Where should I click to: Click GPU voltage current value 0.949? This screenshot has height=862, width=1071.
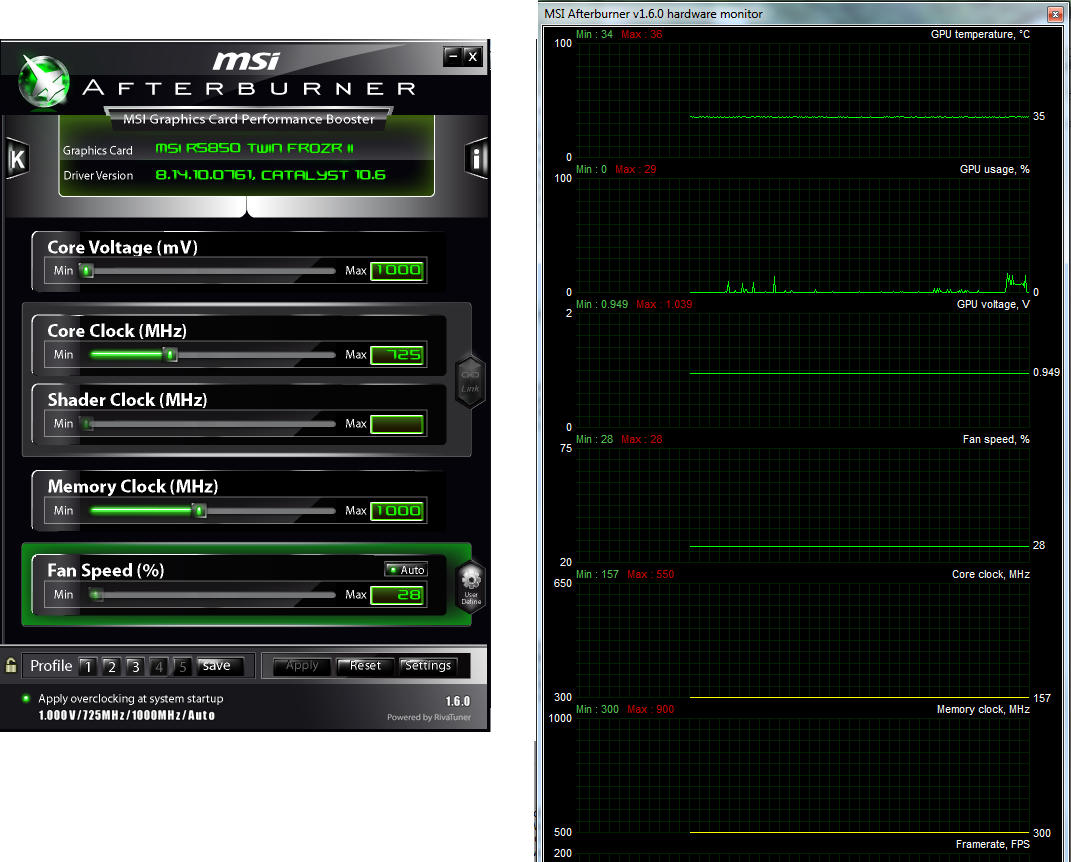[x=1046, y=372]
